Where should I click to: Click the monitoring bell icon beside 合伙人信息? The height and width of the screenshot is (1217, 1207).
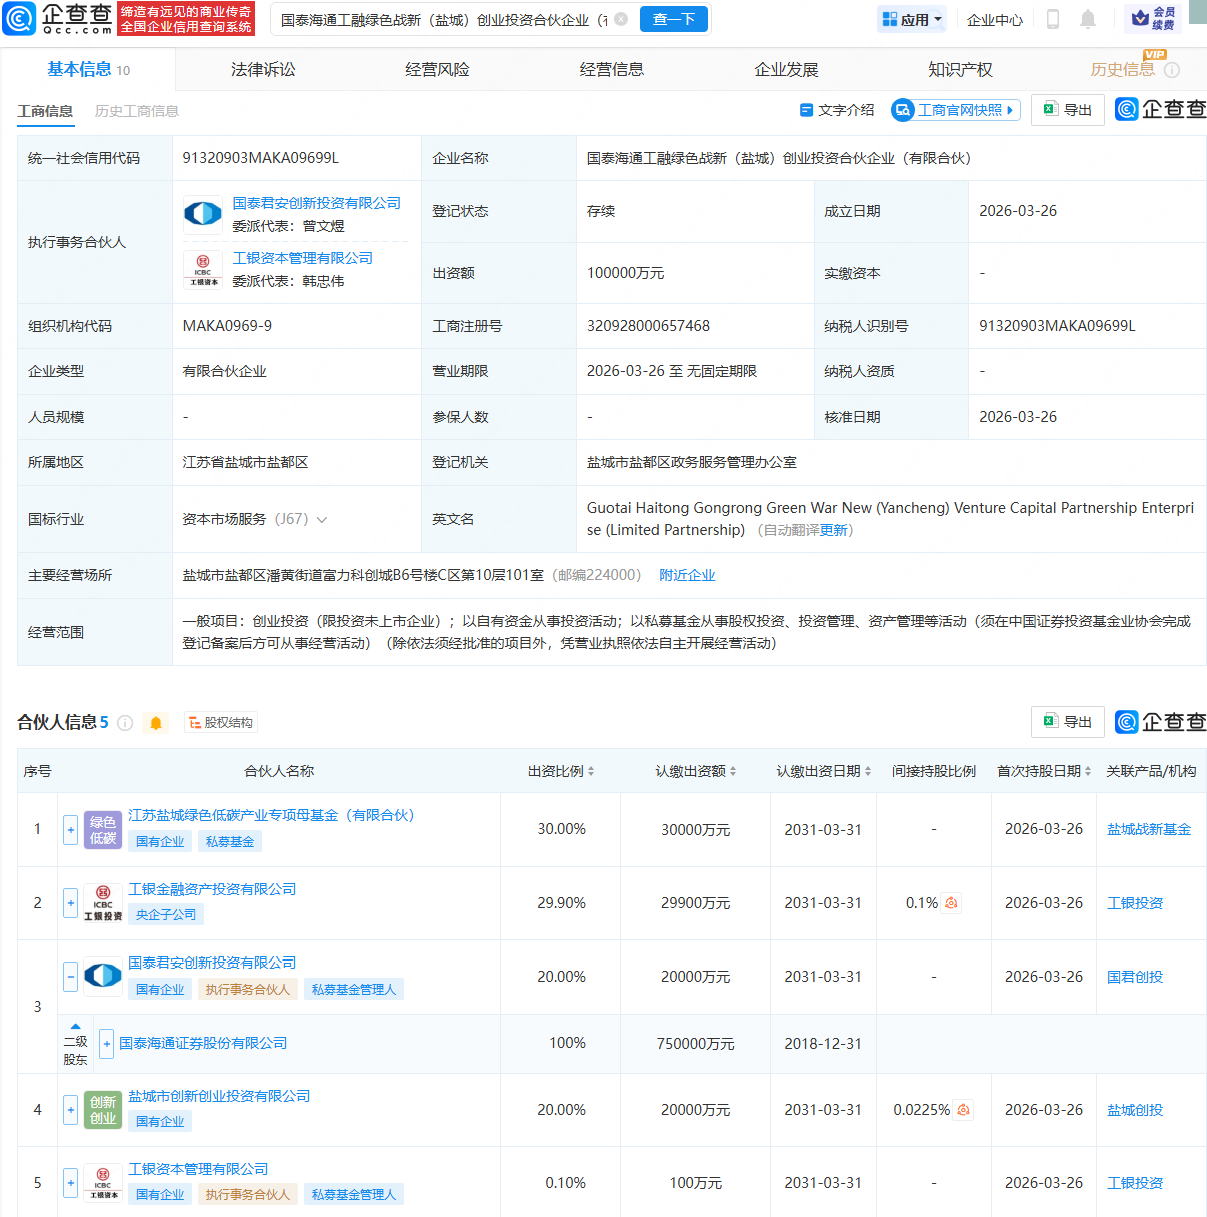156,722
